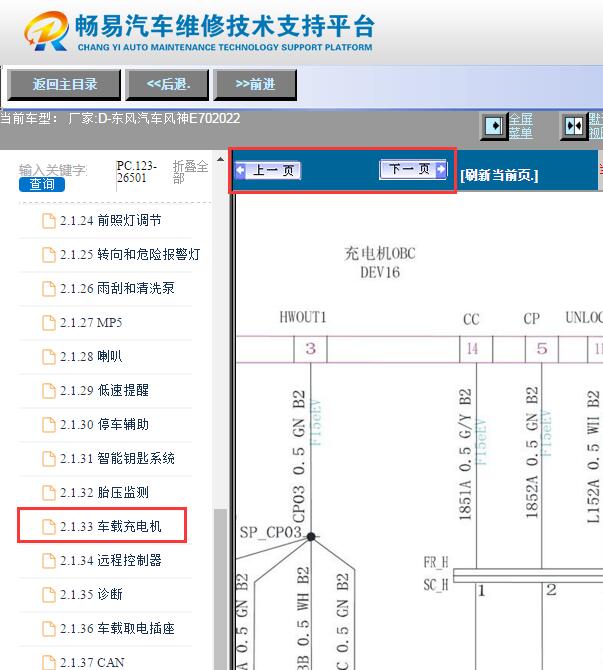The height and width of the screenshot is (670, 603).
Task: Go to previous page with 上一页
Action: tap(268, 170)
